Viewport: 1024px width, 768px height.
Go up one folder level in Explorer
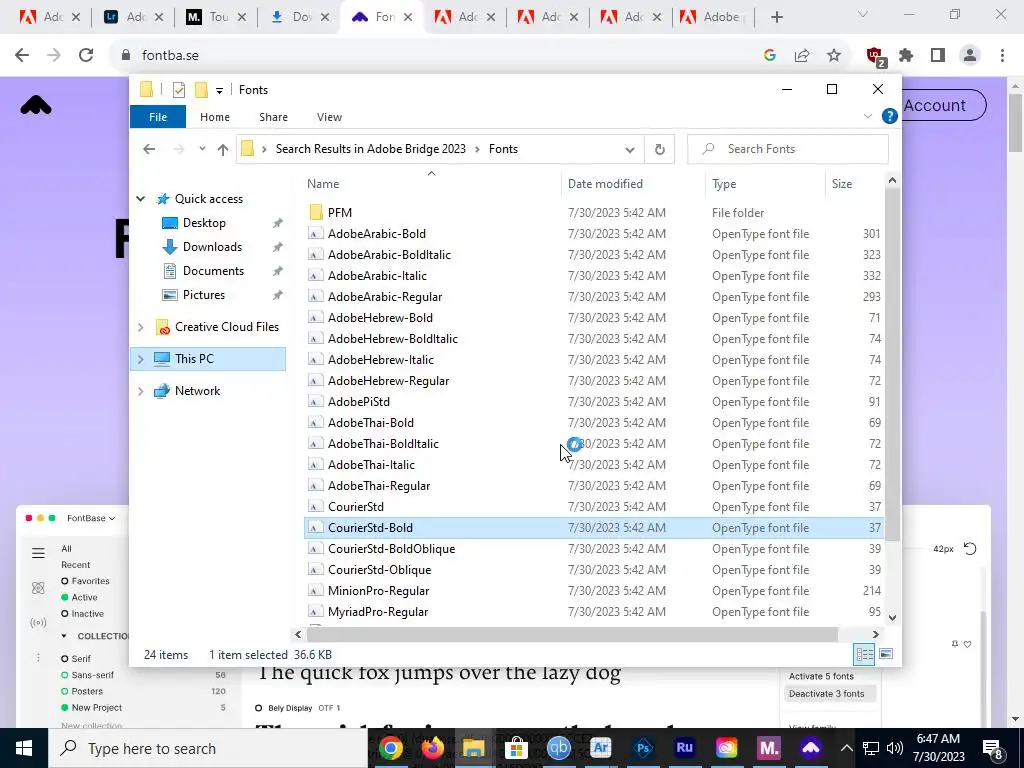(x=223, y=150)
